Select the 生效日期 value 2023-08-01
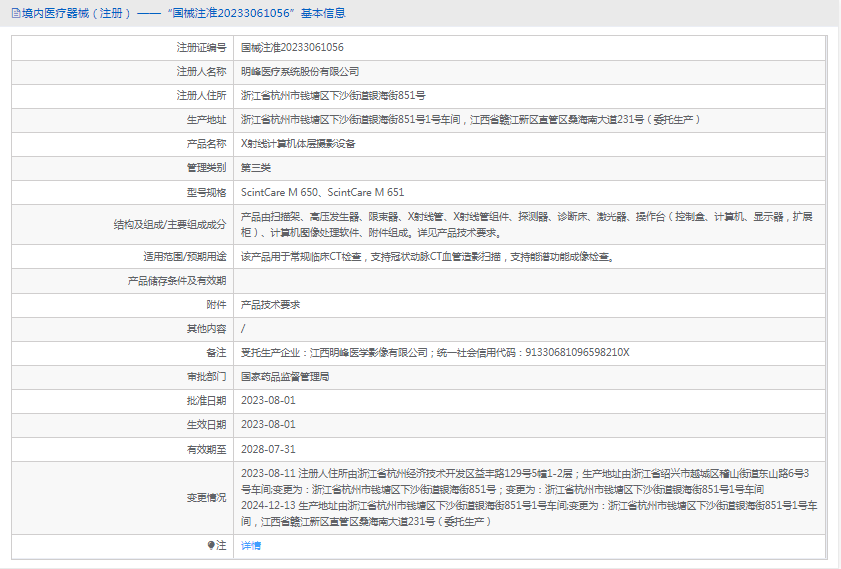841x569 pixels. (x=268, y=425)
